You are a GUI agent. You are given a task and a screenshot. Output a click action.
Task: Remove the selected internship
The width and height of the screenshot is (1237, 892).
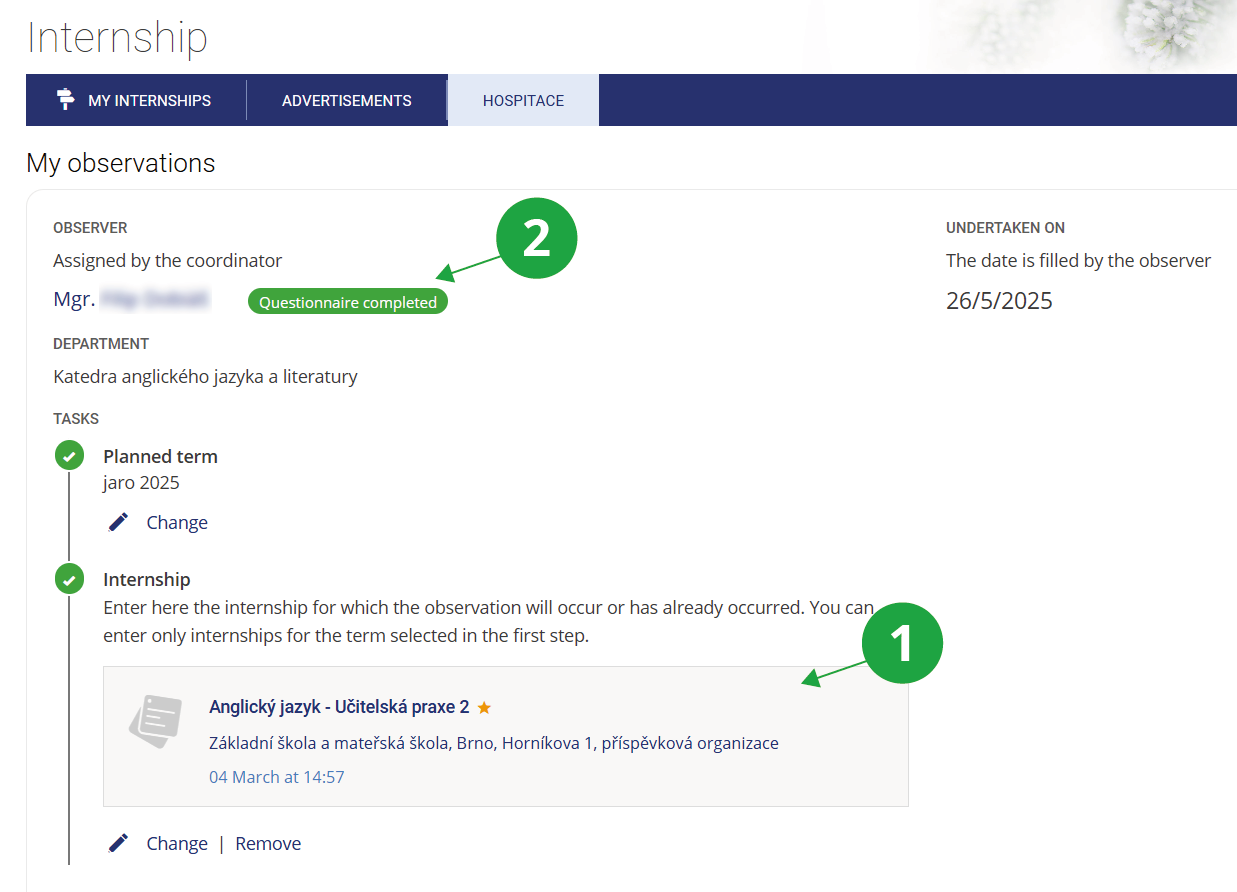[268, 843]
